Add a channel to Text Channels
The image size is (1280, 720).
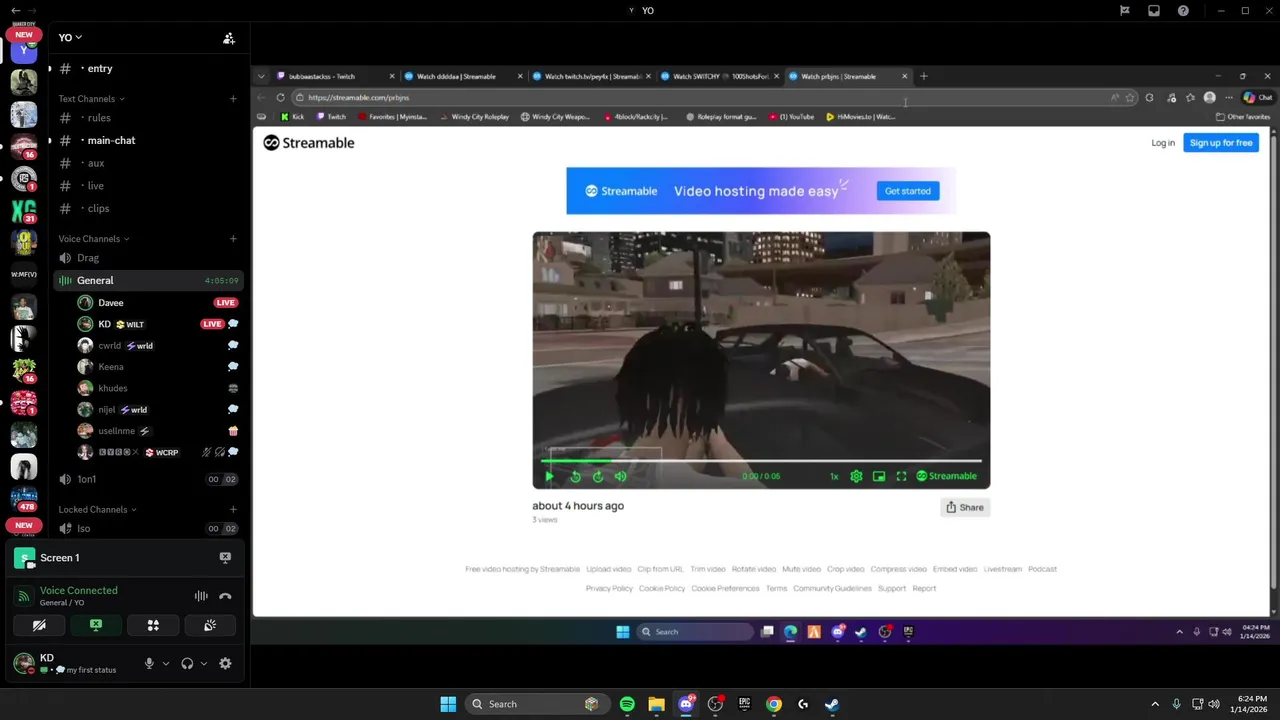233,99
